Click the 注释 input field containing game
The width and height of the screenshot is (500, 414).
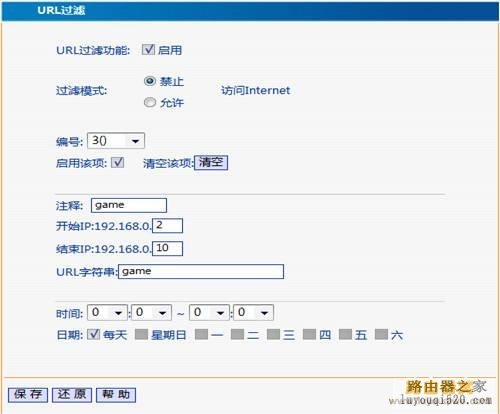[x=129, y=205]
